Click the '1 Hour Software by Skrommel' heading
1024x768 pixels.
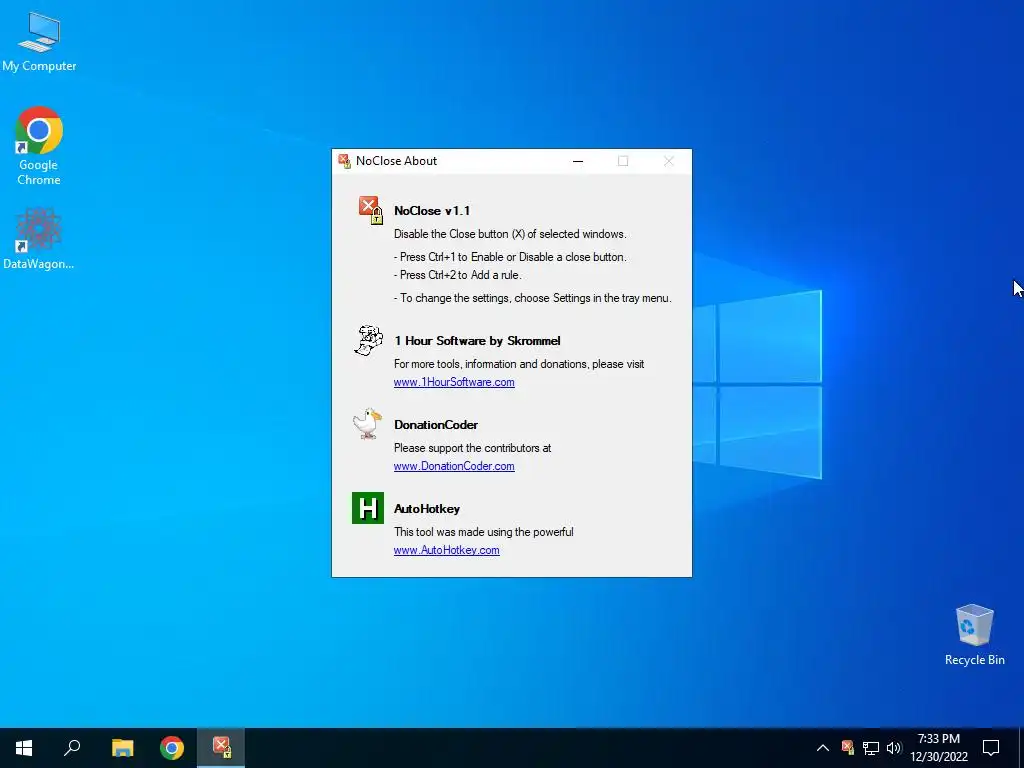[477, 341]
